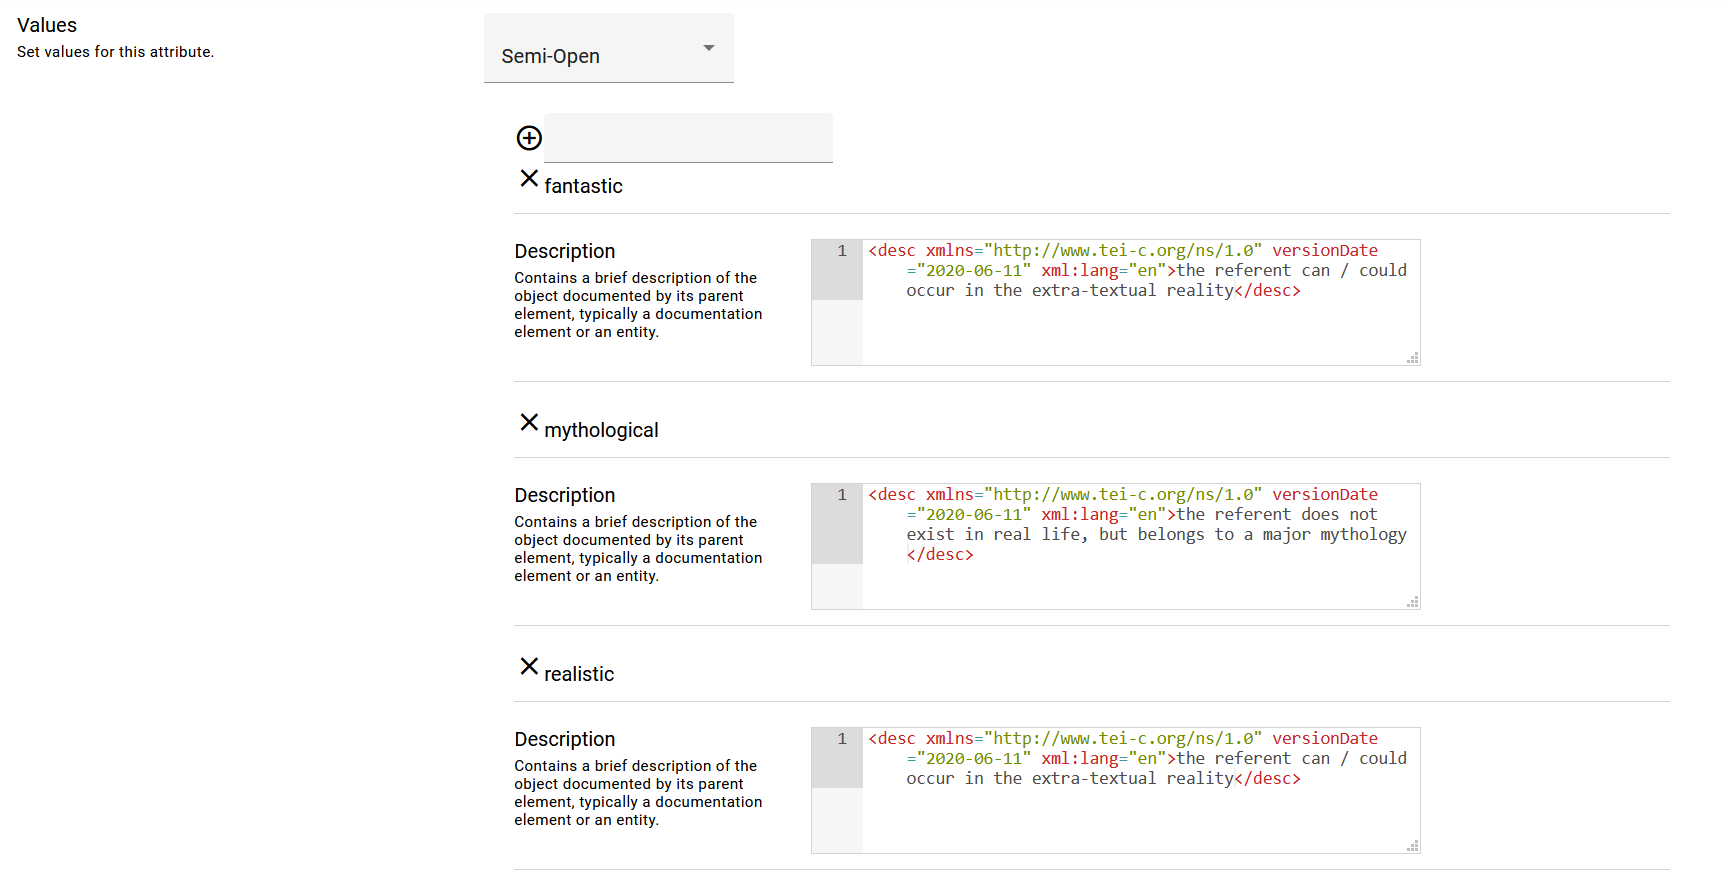Open the Semi-Open values type dropdown

click(608, 48)
